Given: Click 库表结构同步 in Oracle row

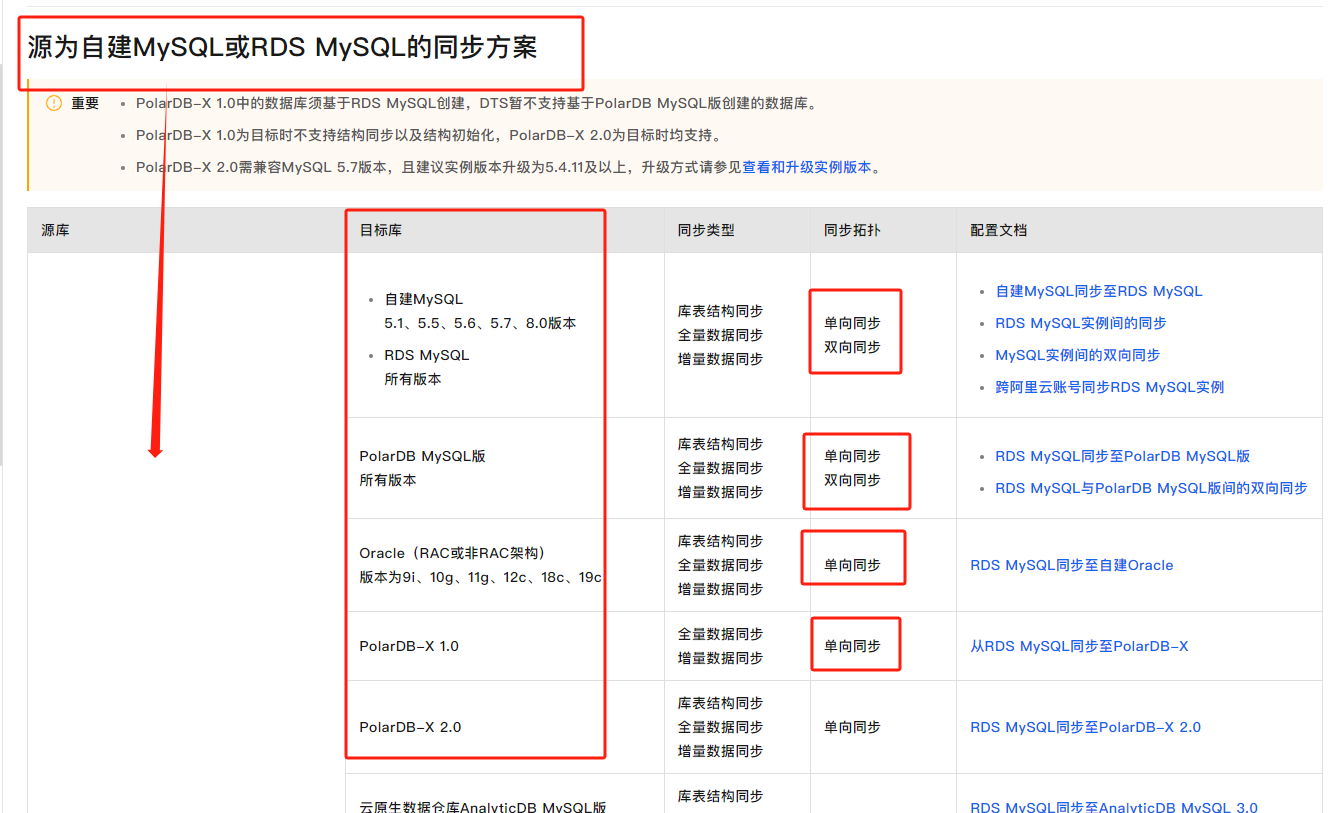Looking at the screenshot, I should pos(720,541).
